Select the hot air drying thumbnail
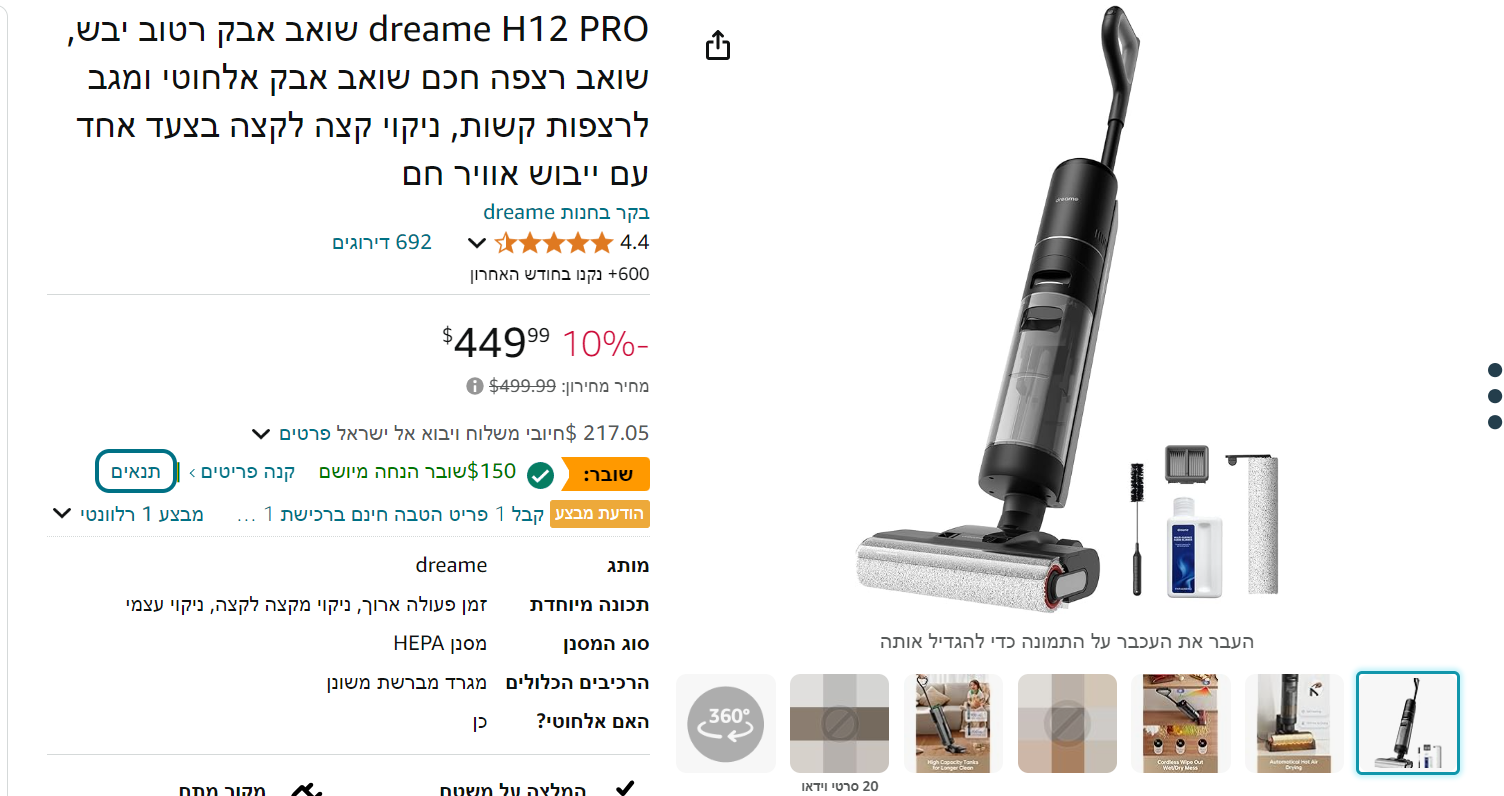Image resolution: width=1504 pixels, height=796 pixels. pos(1294,723)
